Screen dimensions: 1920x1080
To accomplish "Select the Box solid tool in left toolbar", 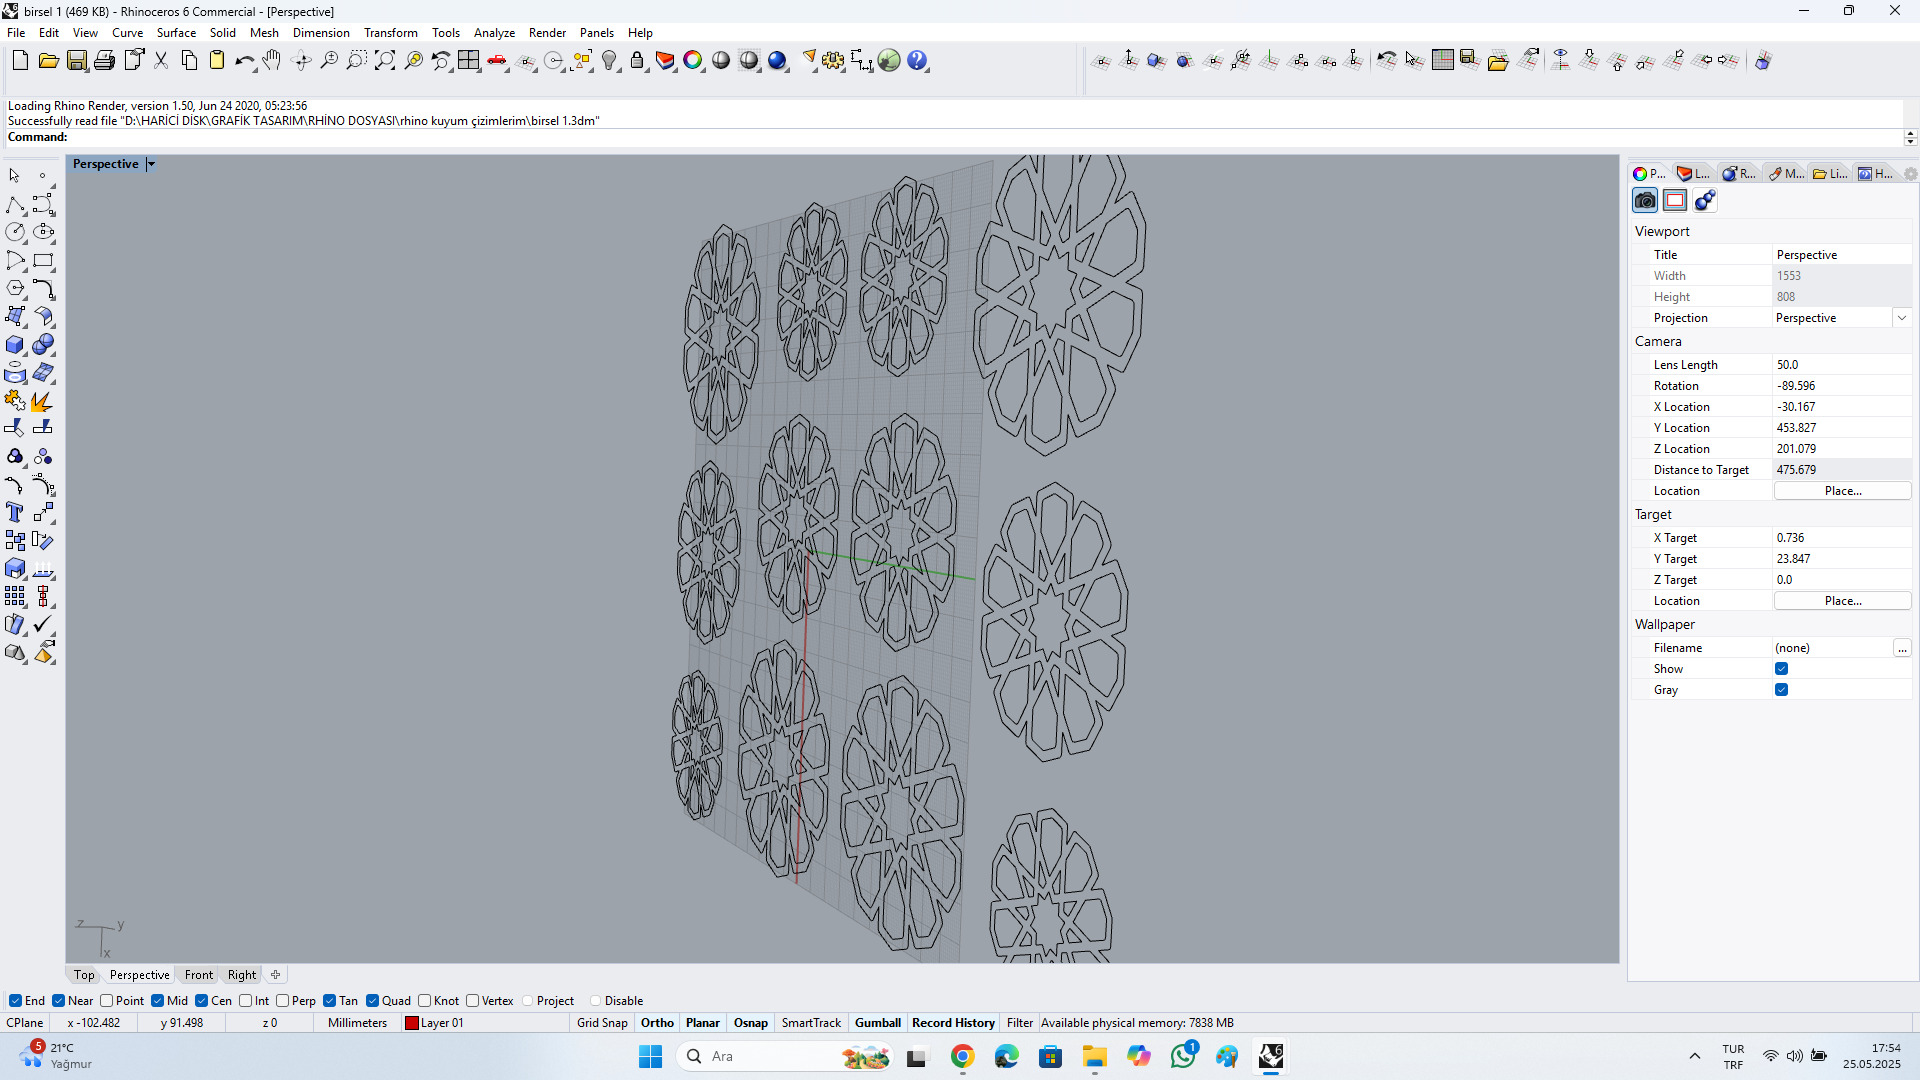I will tap(15, 345).
